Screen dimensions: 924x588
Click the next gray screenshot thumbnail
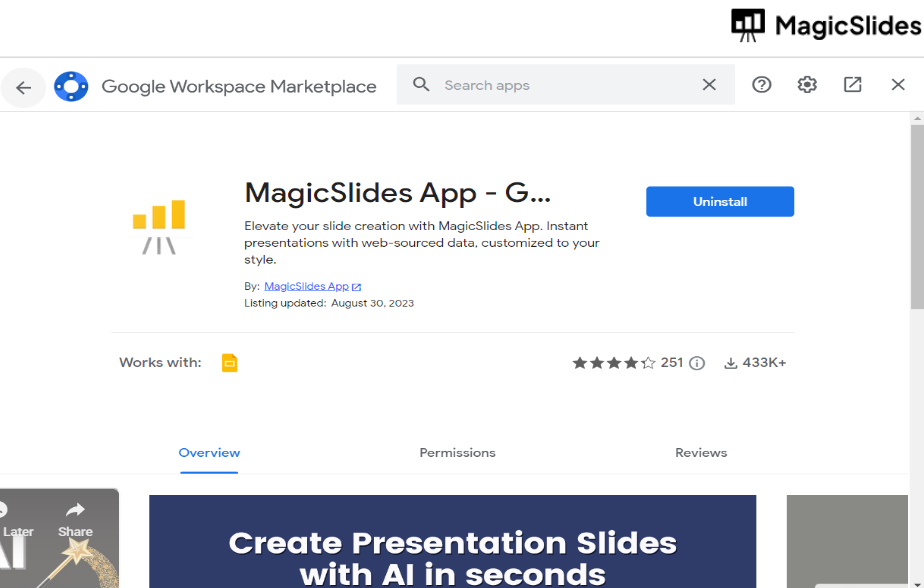(847, 541)
